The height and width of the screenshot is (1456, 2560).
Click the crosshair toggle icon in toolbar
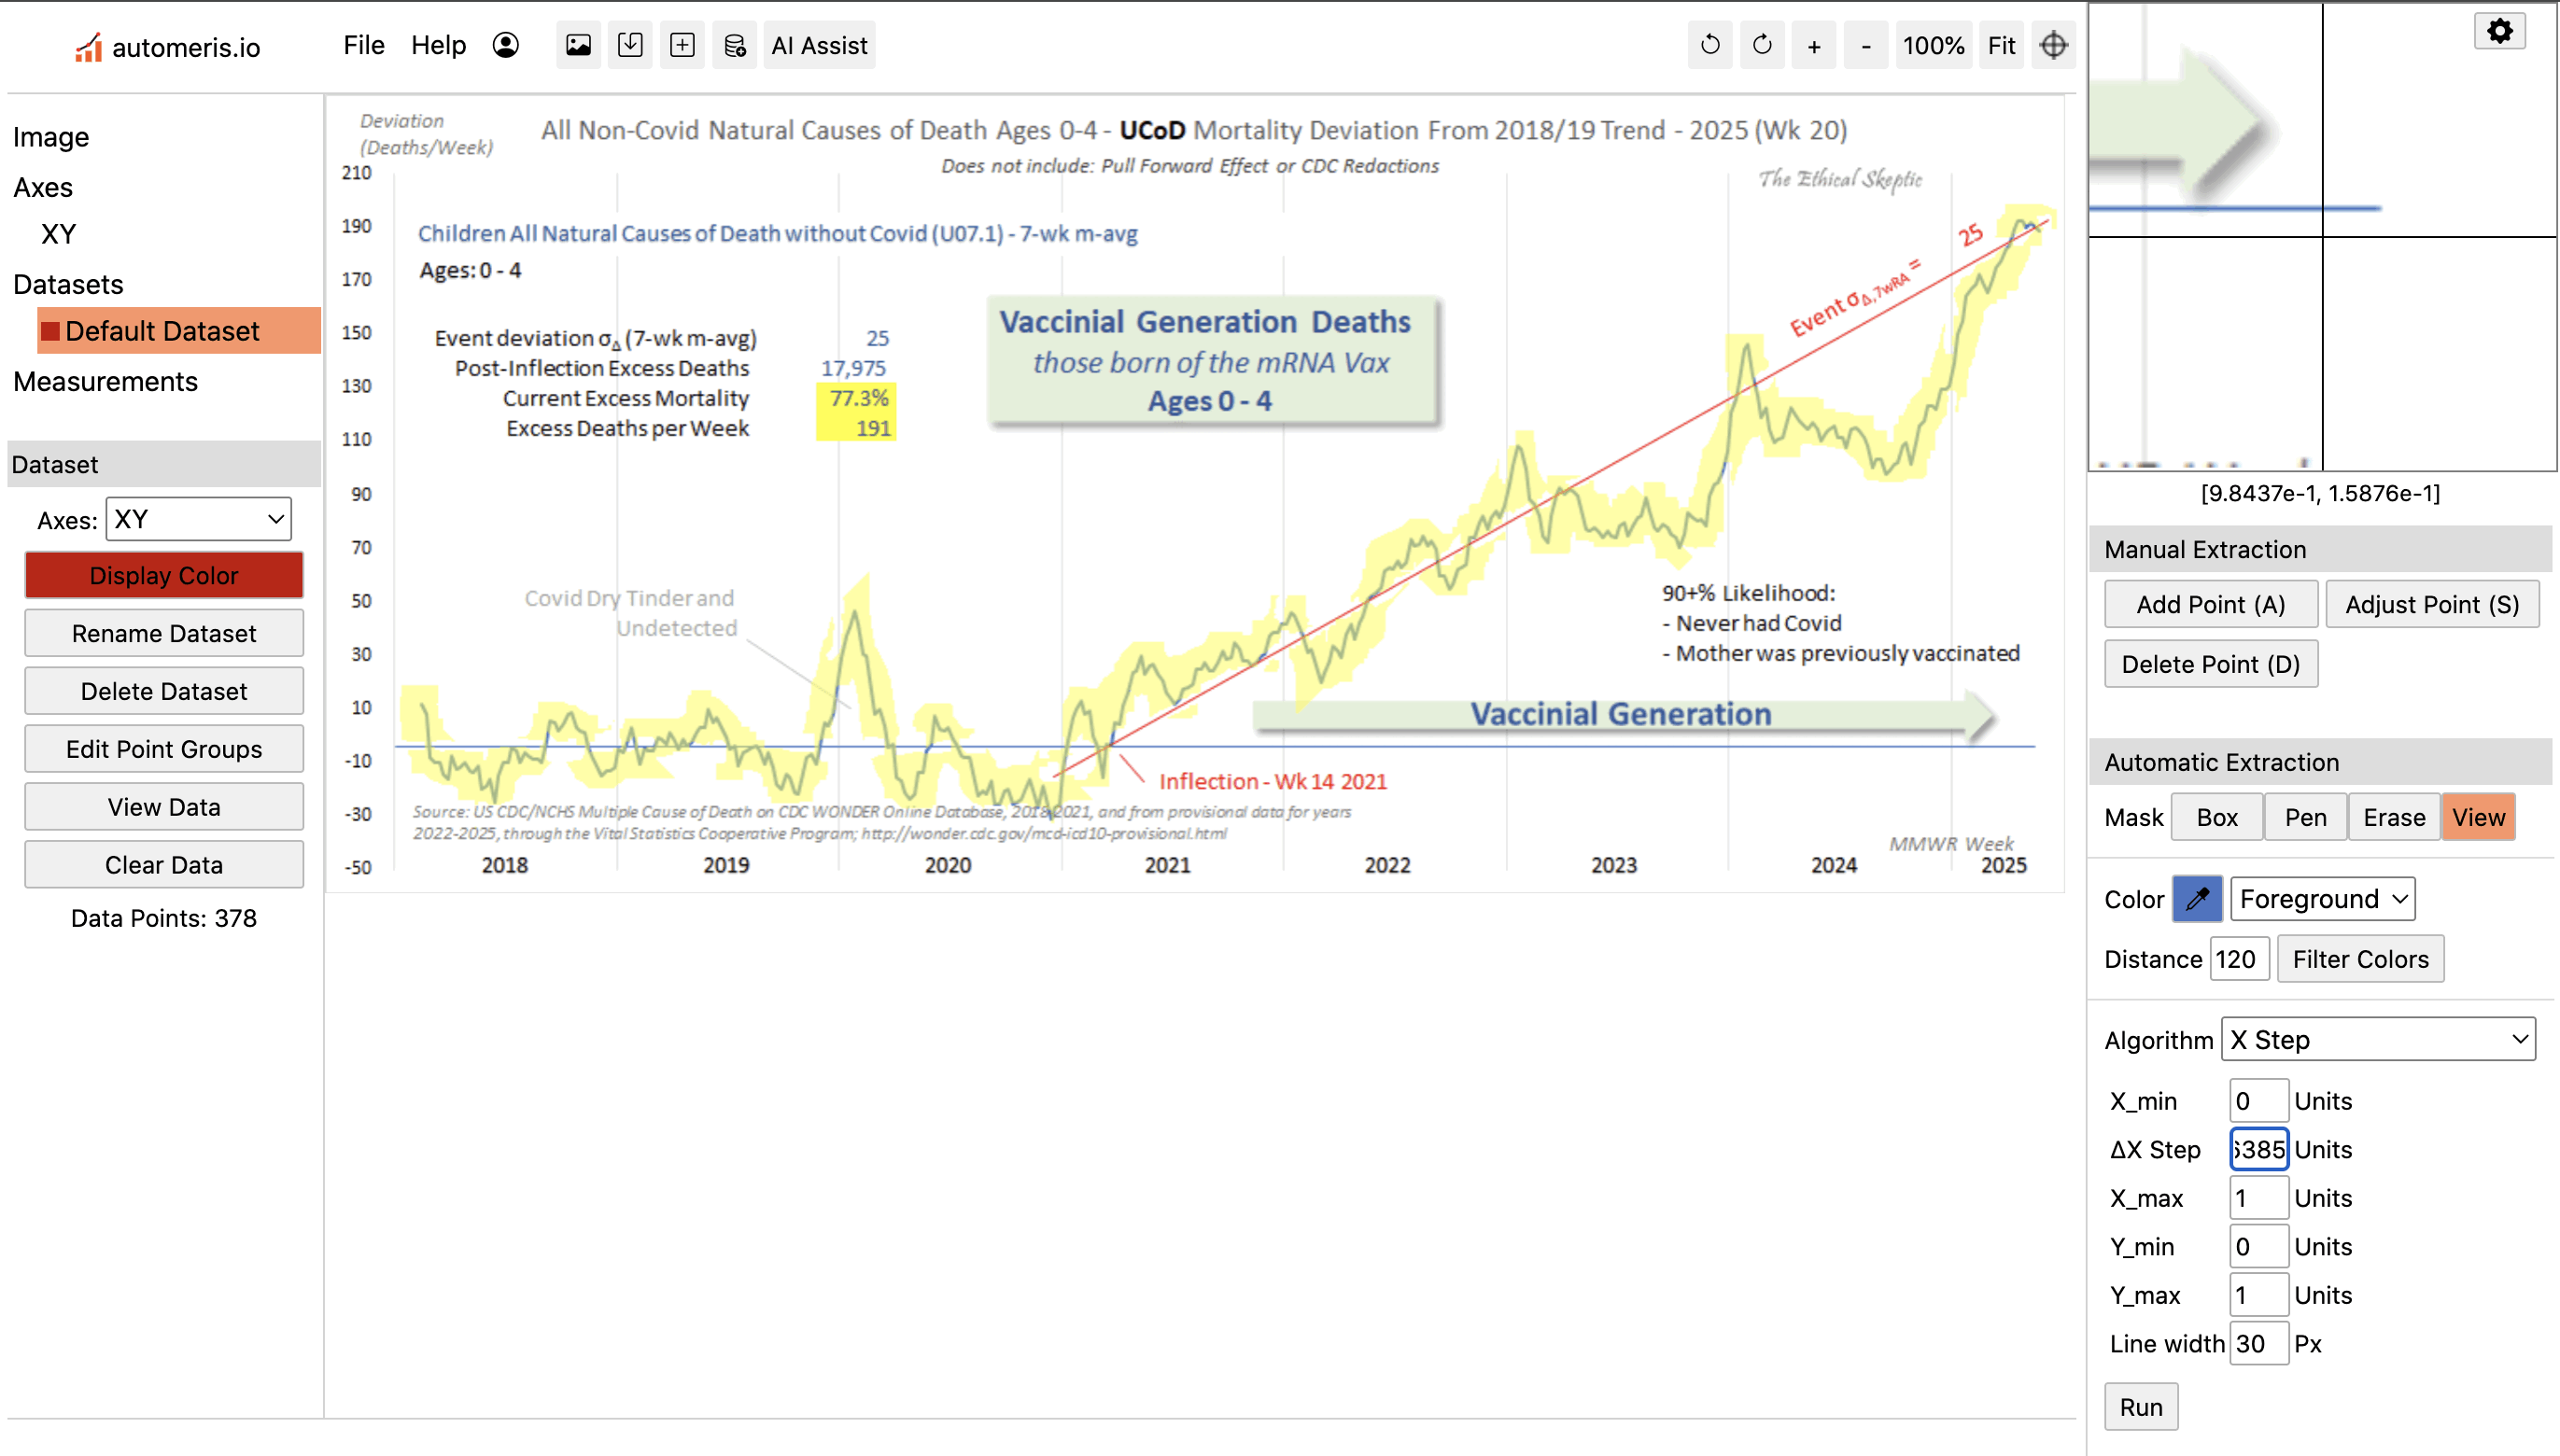pos(2053,46)
